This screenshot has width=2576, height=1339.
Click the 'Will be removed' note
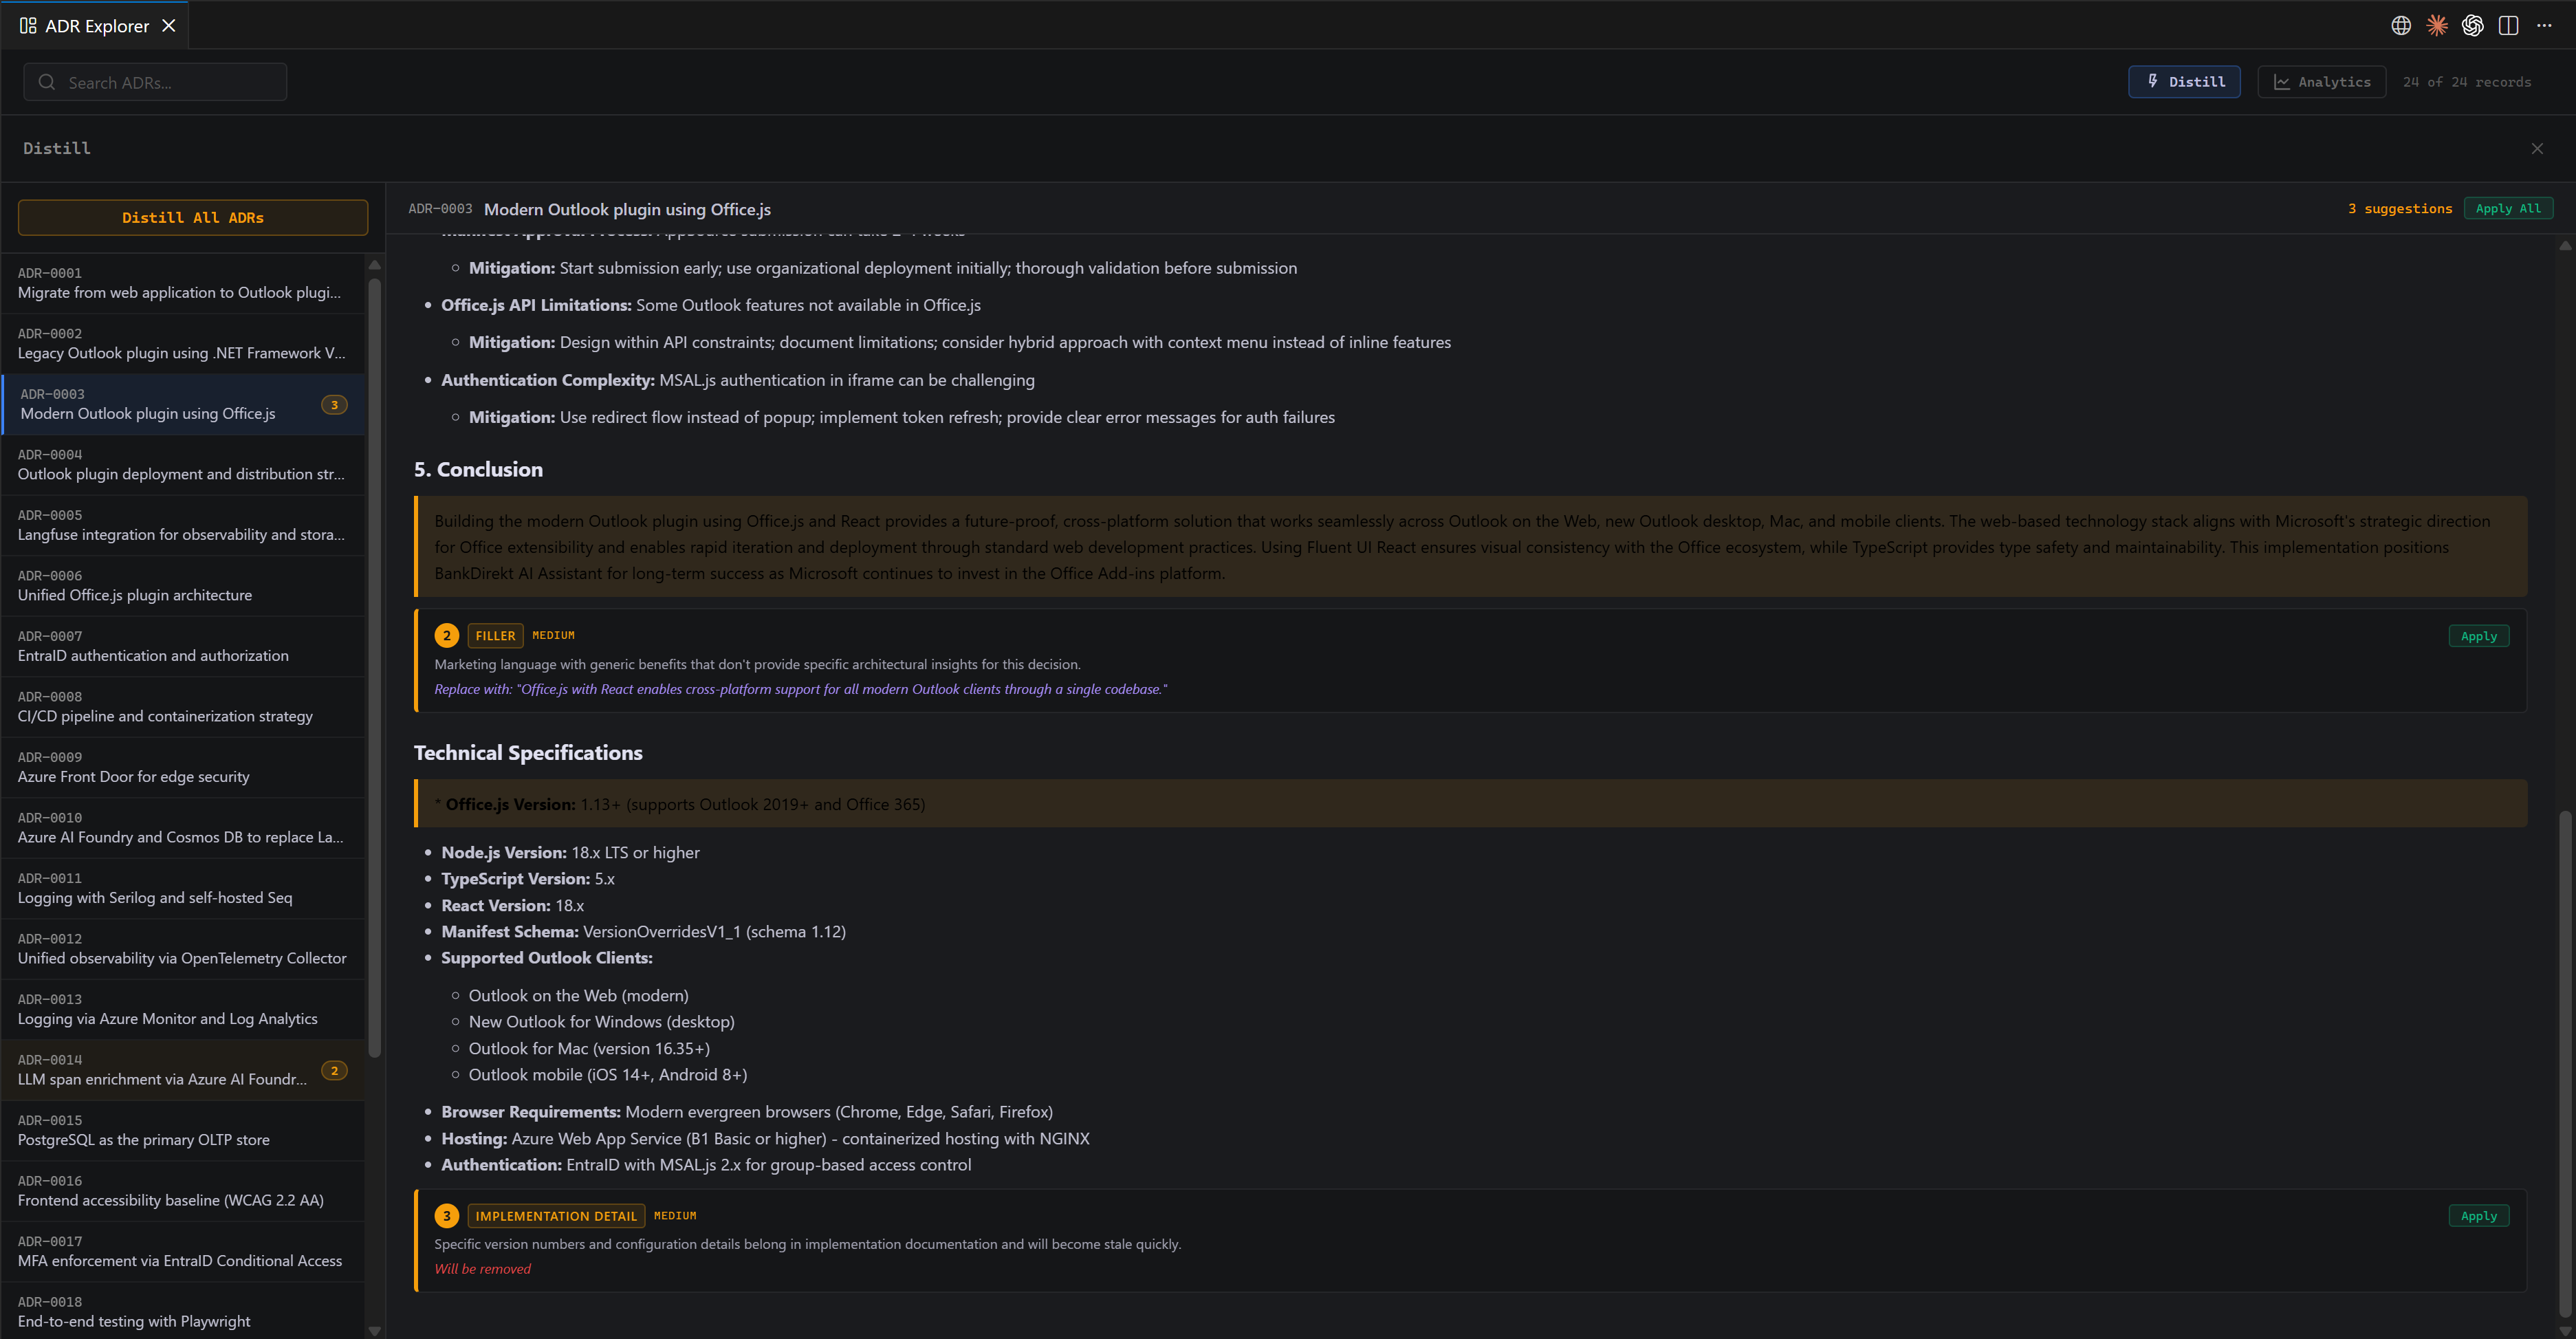pyautogui.click(x=482, y=1269)
